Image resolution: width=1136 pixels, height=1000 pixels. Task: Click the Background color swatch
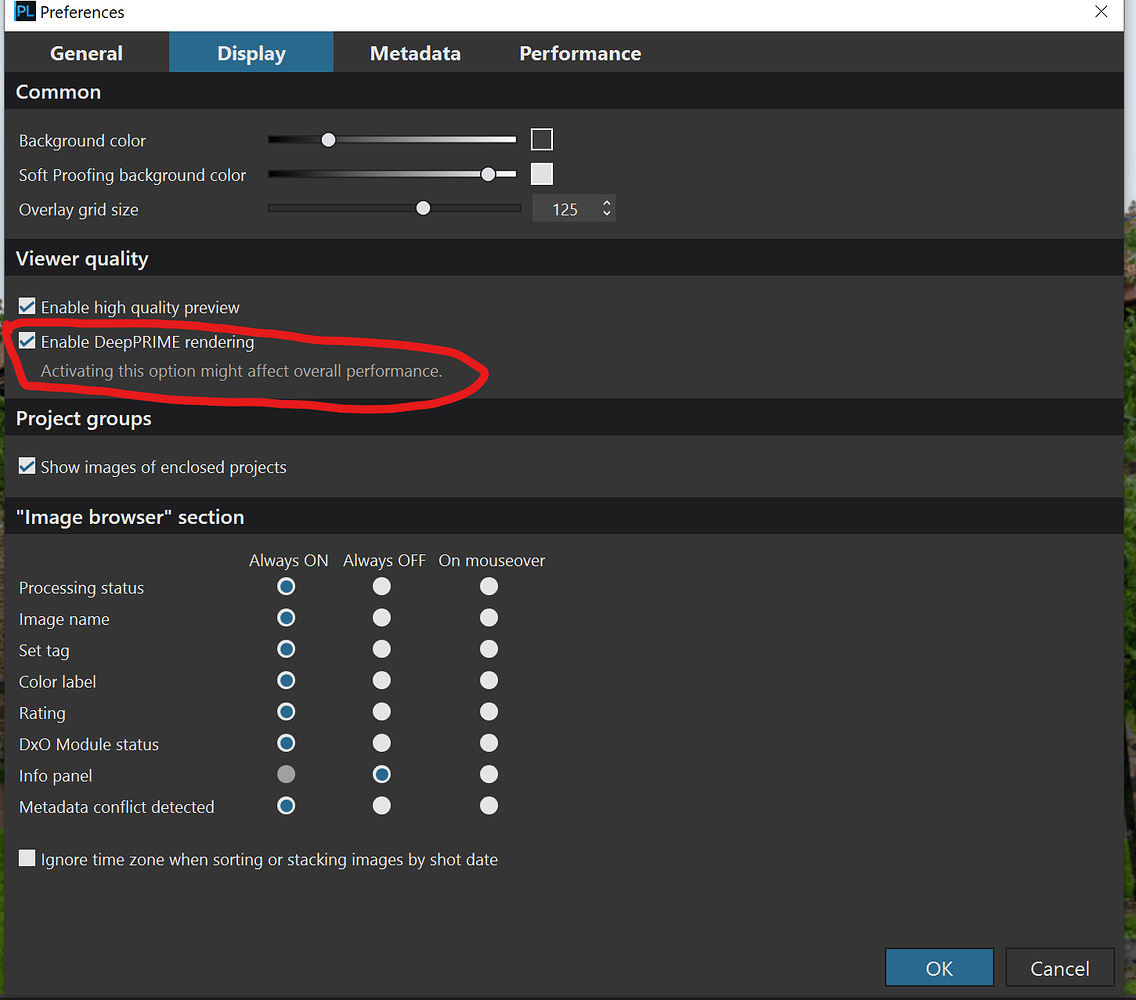coord(541,139)
